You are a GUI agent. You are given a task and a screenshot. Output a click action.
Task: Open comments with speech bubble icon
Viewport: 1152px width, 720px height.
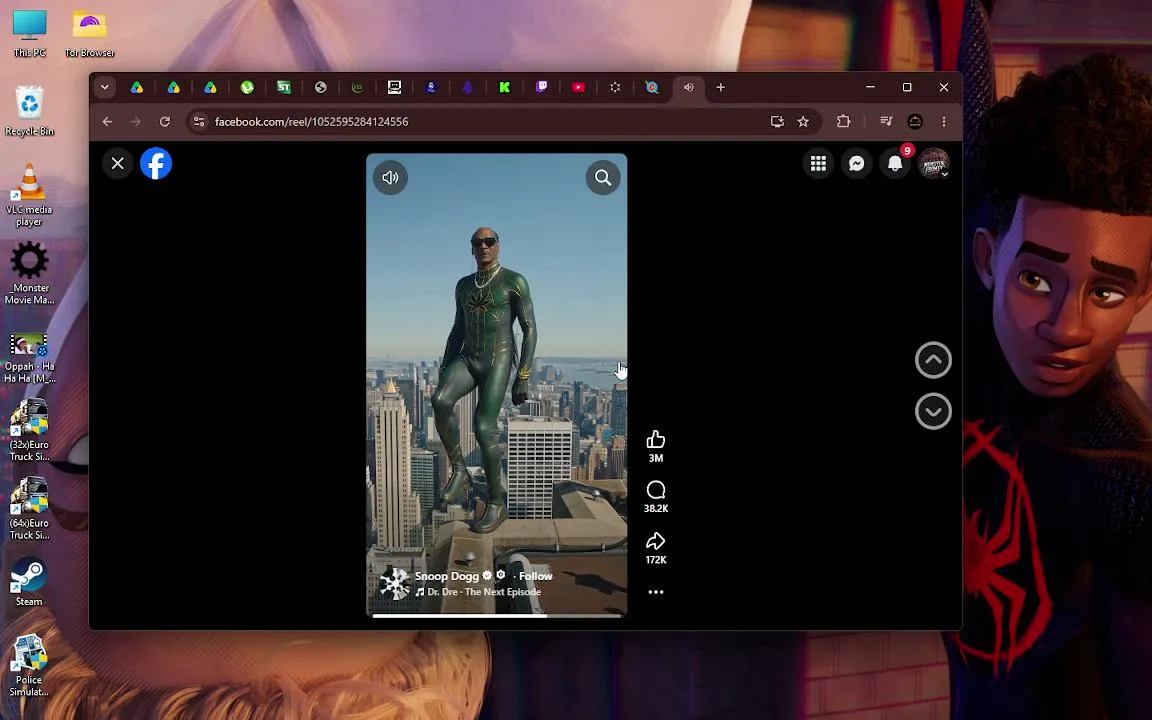(655, 490)
